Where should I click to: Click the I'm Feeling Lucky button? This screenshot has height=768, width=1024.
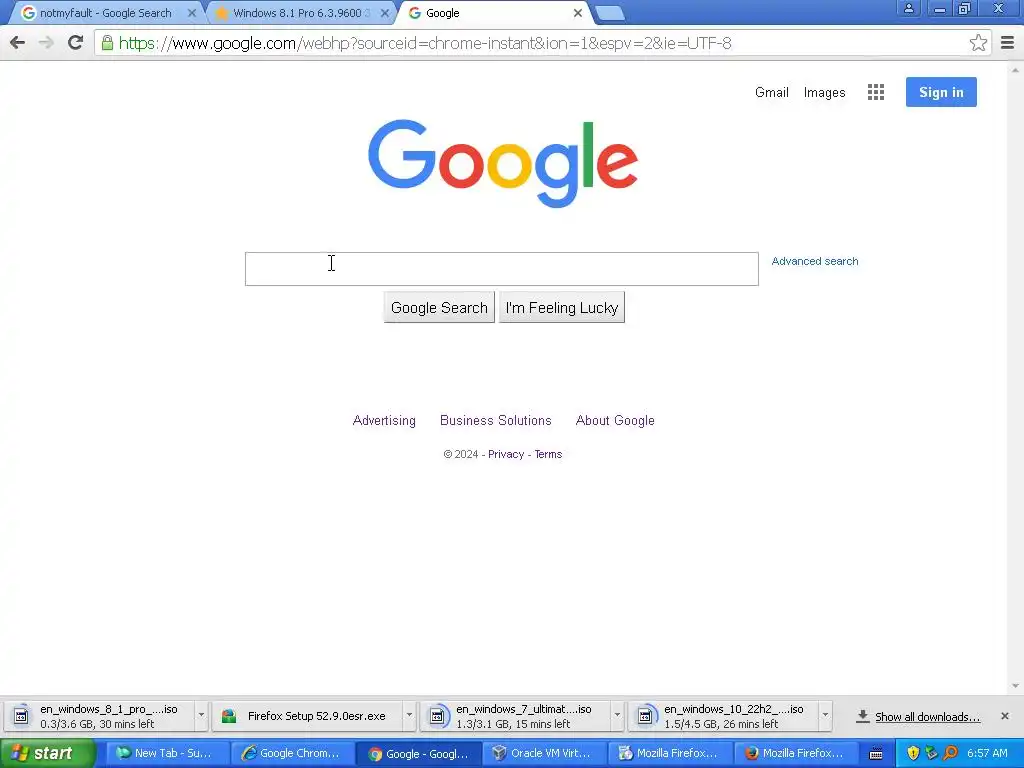(562, 308)
